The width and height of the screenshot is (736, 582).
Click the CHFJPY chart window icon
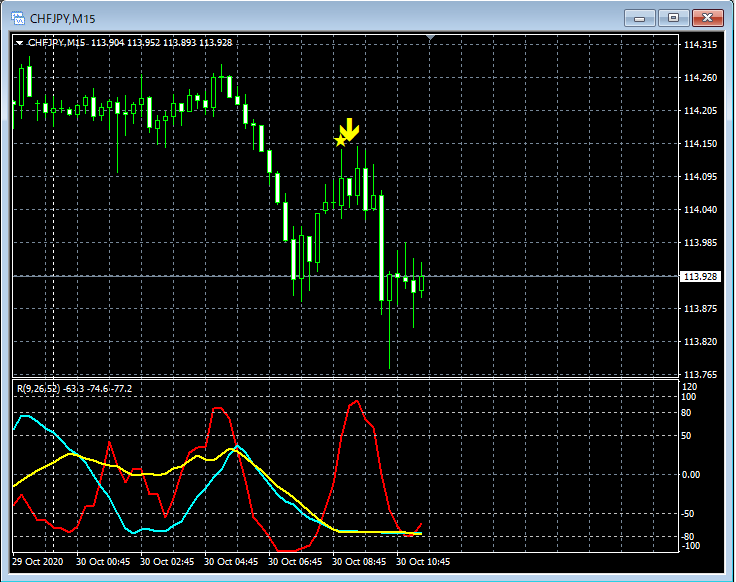[18, 18]
